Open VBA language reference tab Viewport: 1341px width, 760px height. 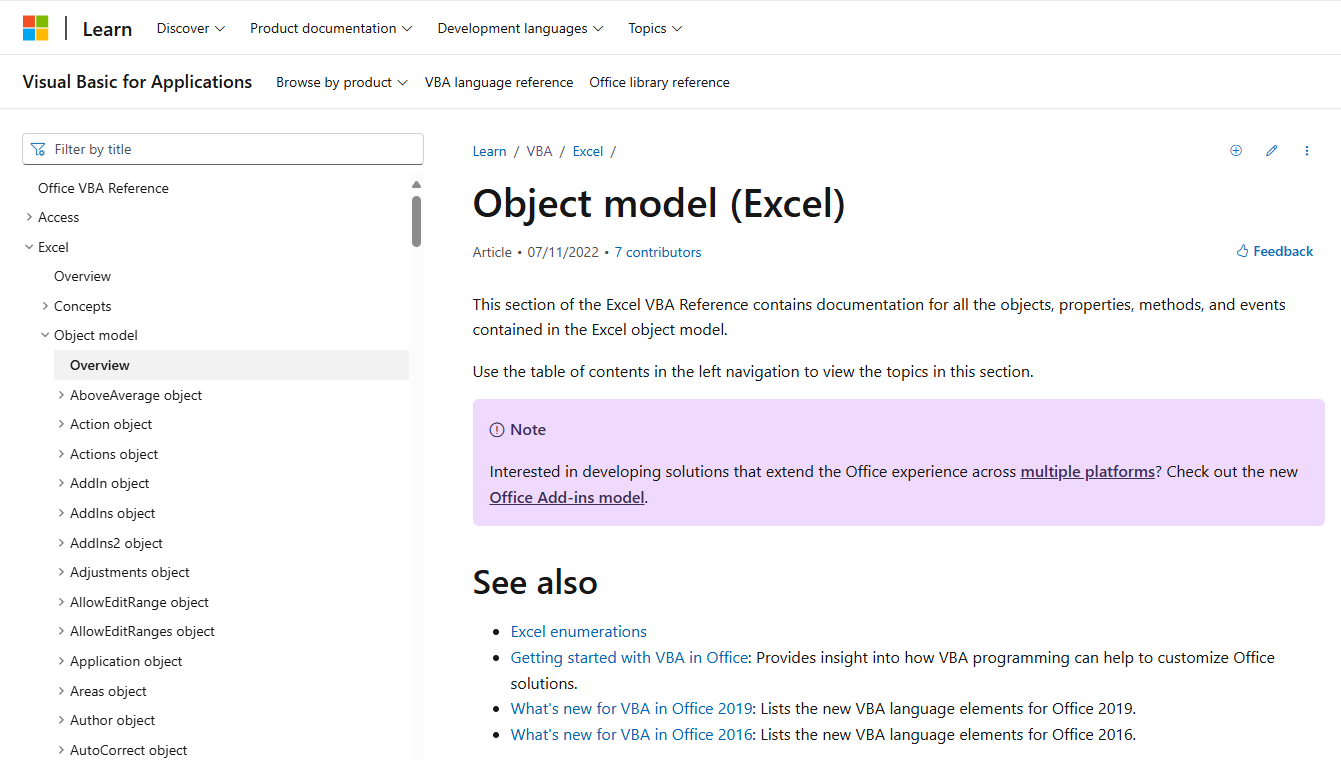click(x=499, y=82)
